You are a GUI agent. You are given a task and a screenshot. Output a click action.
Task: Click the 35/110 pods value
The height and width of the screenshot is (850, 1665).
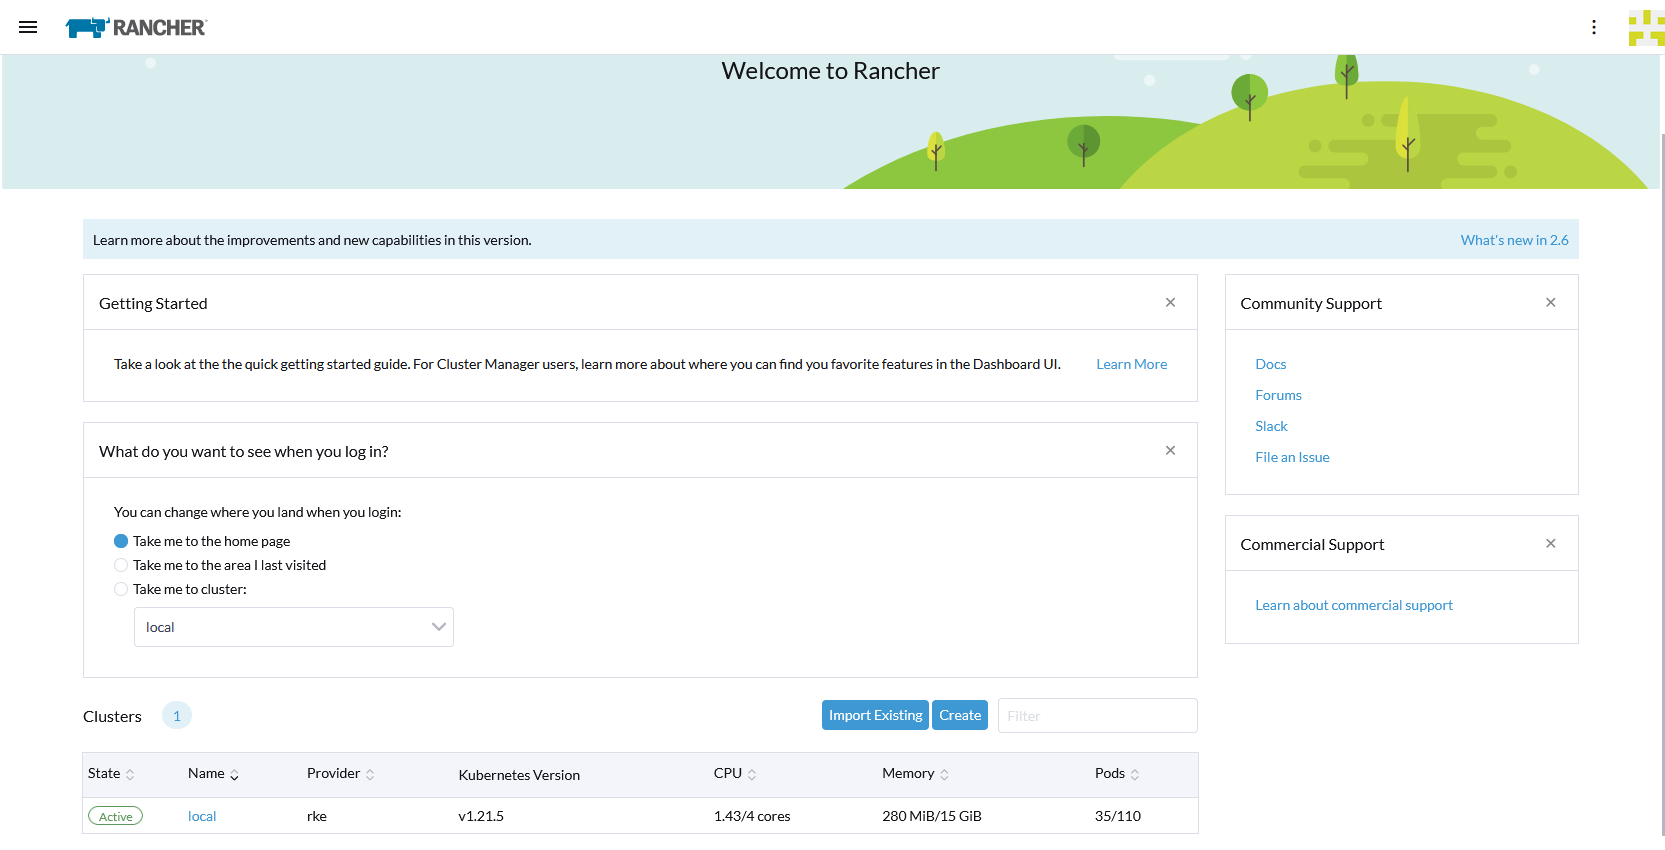(1118, 816)
